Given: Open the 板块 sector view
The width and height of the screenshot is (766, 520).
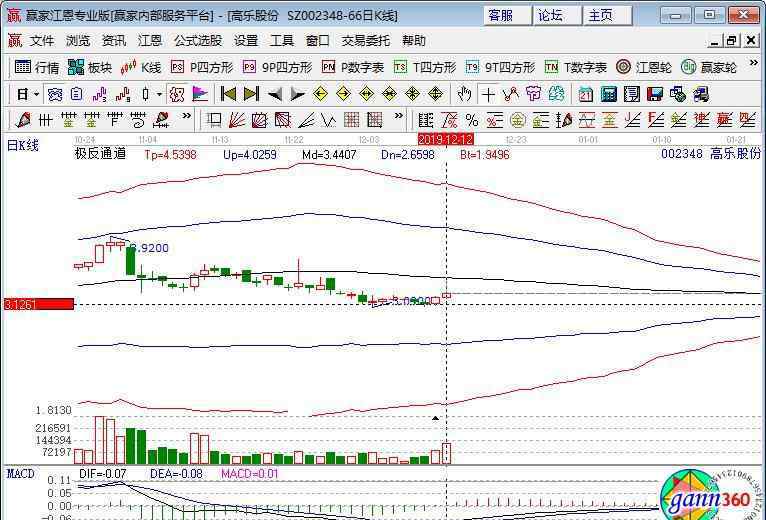Looking at the screenshot, I should coord(90,67).
